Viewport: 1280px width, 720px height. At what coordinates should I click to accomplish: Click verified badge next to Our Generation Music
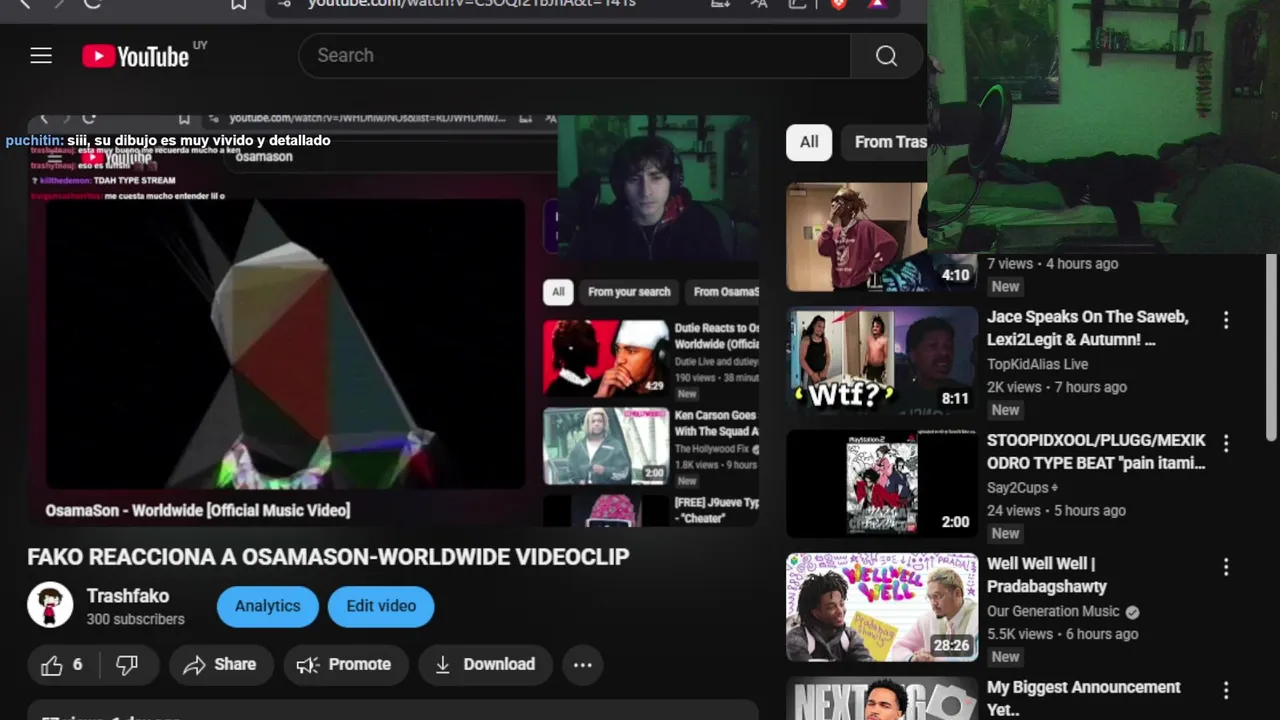point(1132,611)
